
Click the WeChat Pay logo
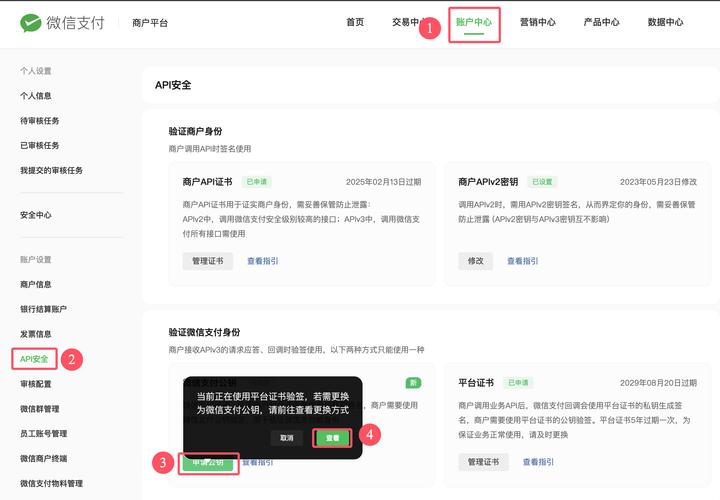(x=62, y=22)
